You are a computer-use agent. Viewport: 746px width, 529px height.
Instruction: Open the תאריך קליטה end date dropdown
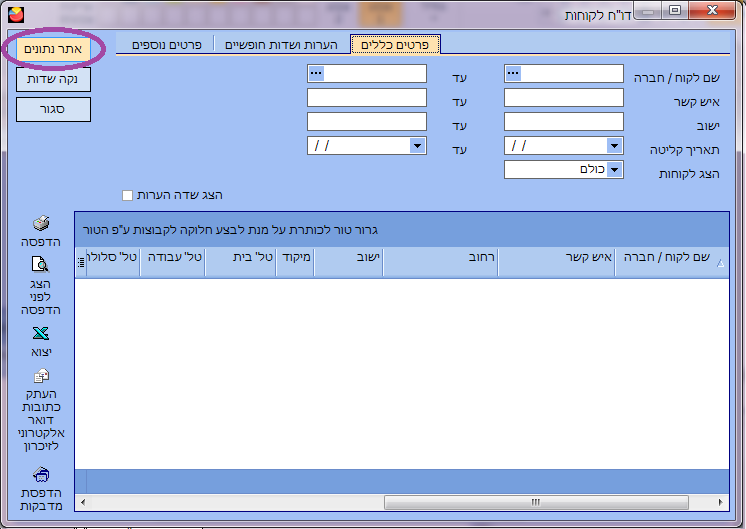(417, 146)
